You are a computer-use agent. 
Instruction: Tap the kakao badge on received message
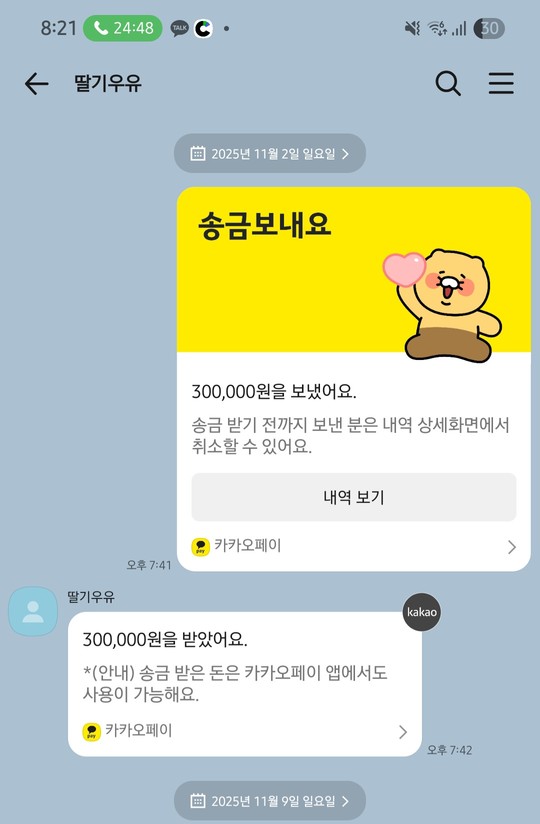tap(421, 612)
